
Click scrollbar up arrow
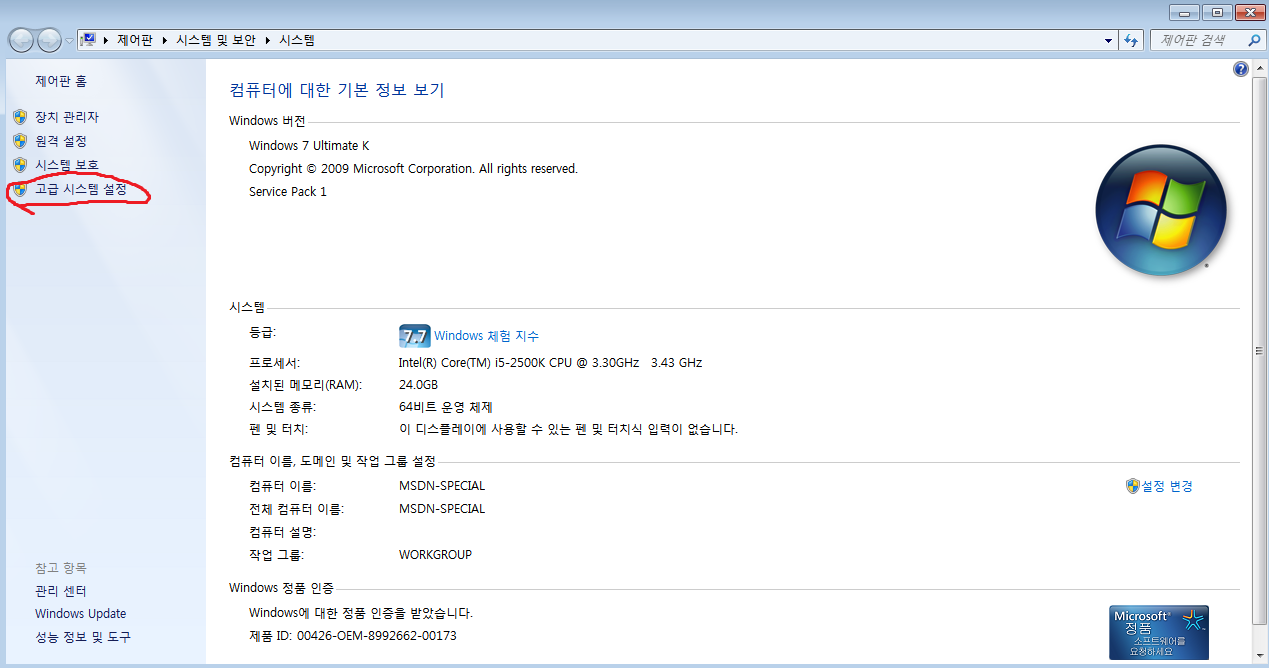point(1261,69)
